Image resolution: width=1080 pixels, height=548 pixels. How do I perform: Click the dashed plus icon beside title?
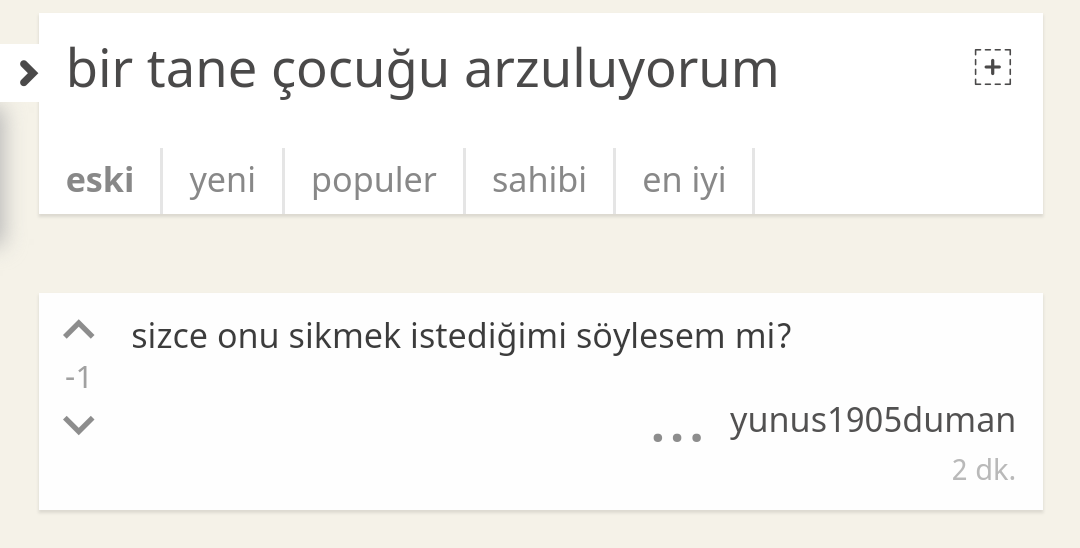coord(993,67)
